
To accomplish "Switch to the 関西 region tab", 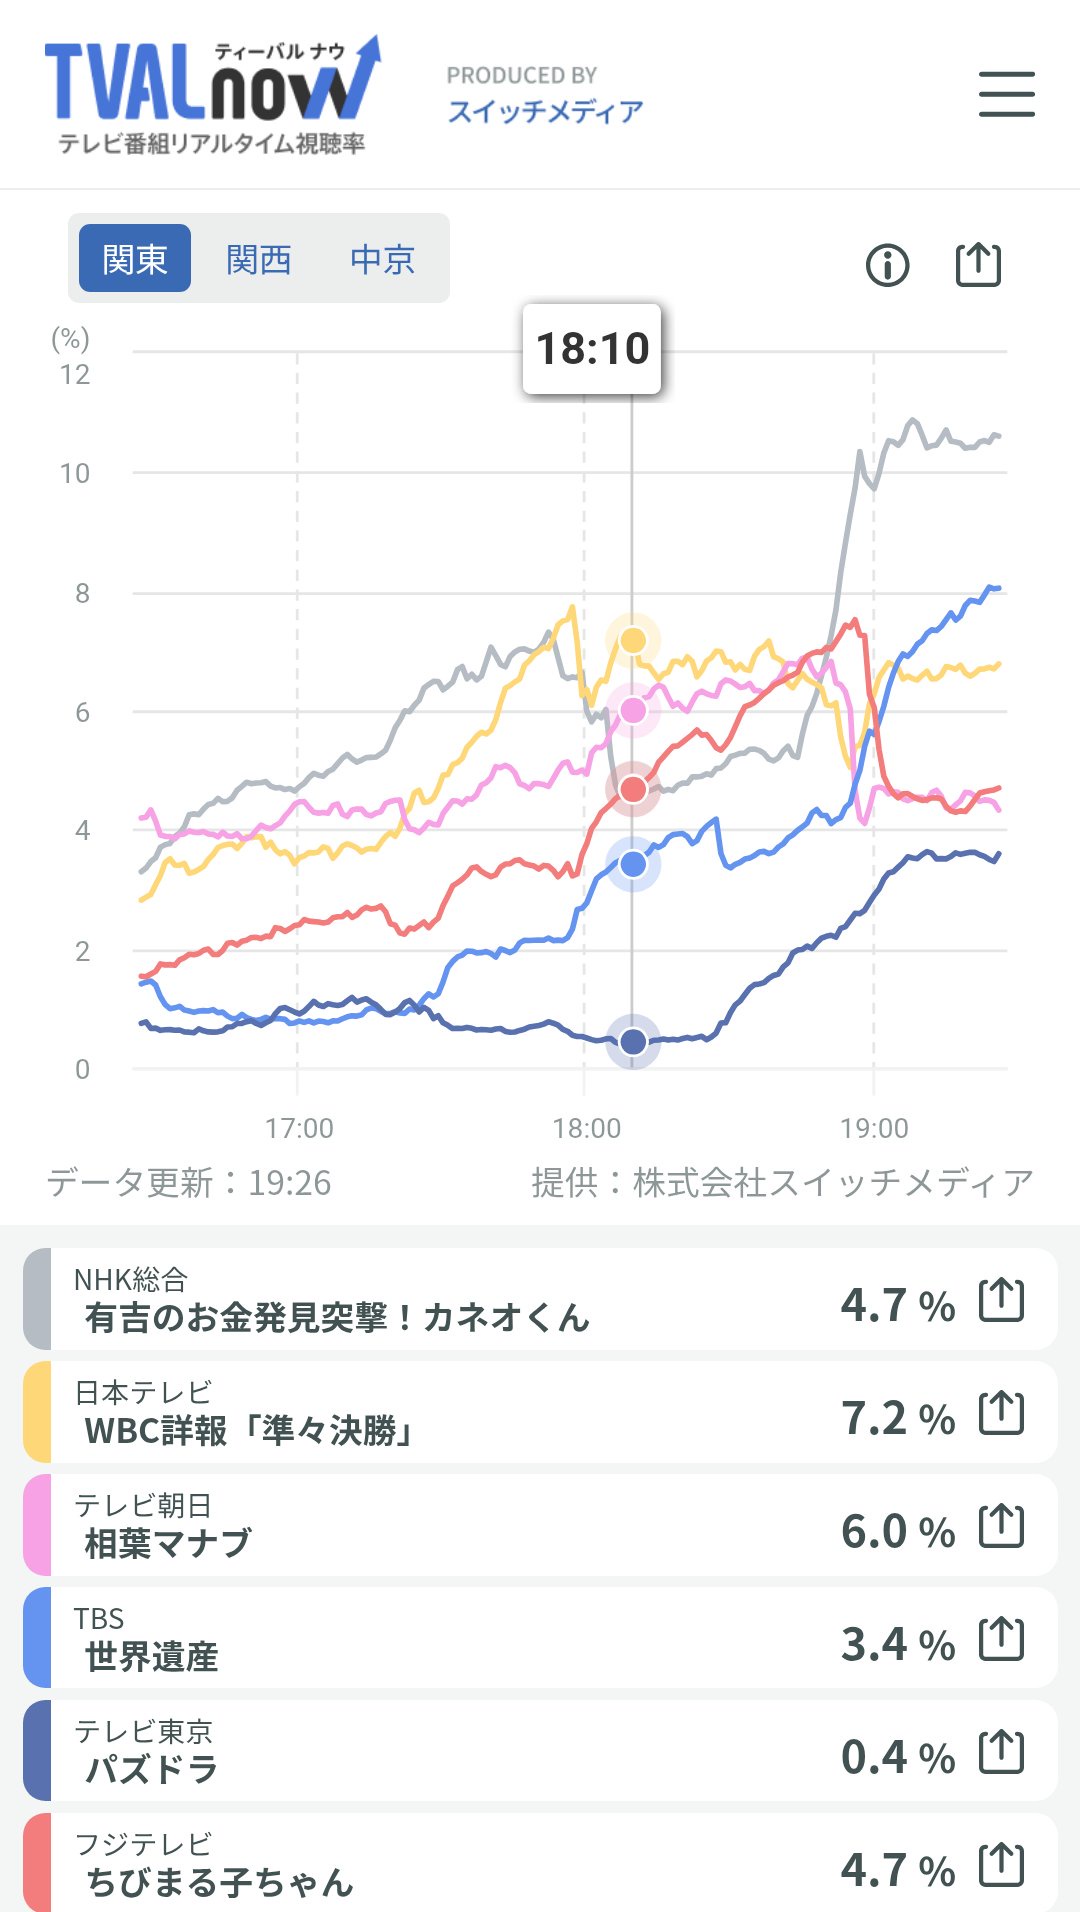I will click(x=259, y=259).
